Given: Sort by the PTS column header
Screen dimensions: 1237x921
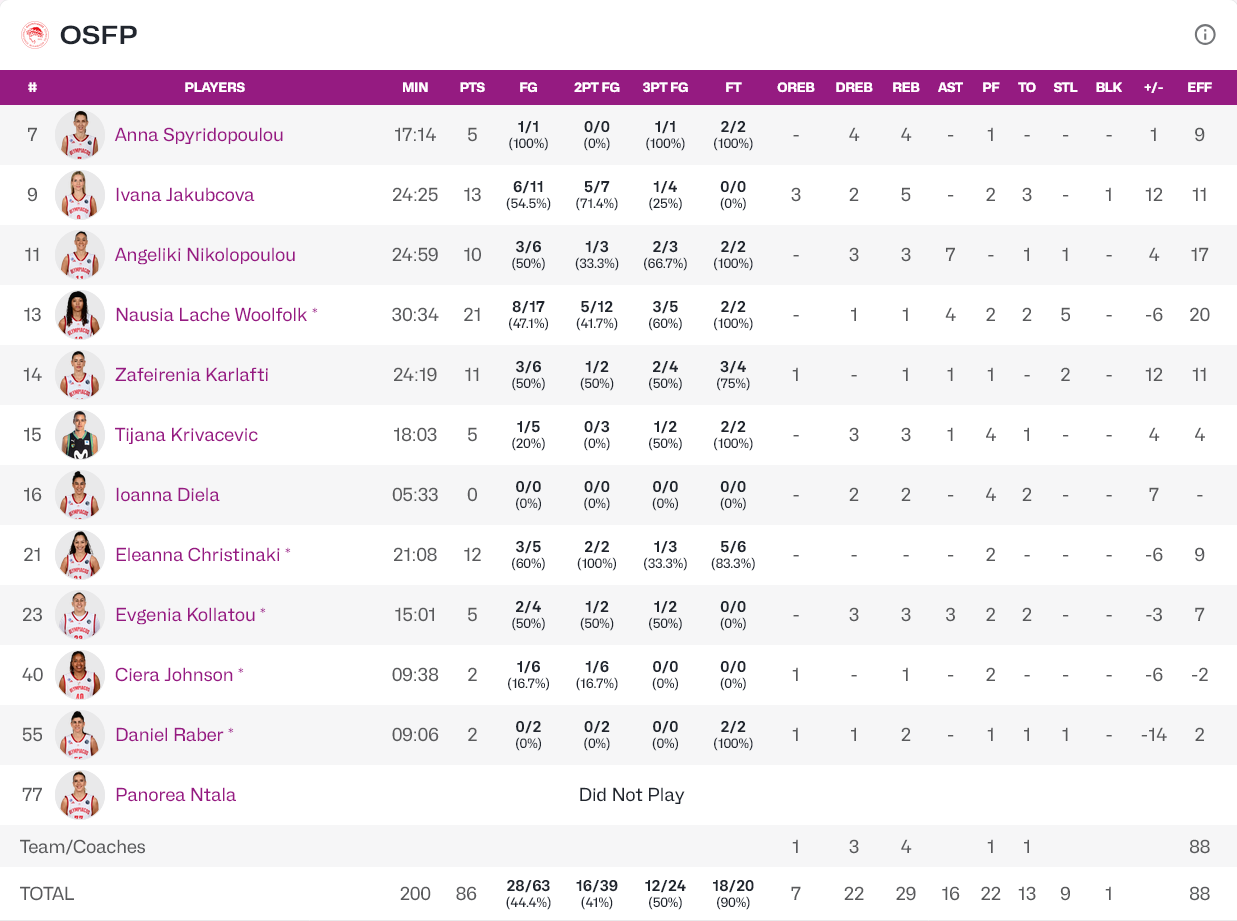Looking at the screenshot, I should (x=472, y=88).
